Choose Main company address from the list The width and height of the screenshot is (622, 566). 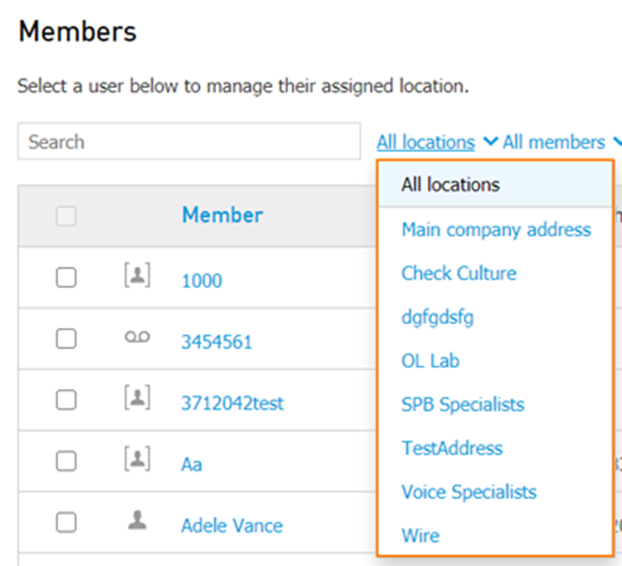pos(496,230)
